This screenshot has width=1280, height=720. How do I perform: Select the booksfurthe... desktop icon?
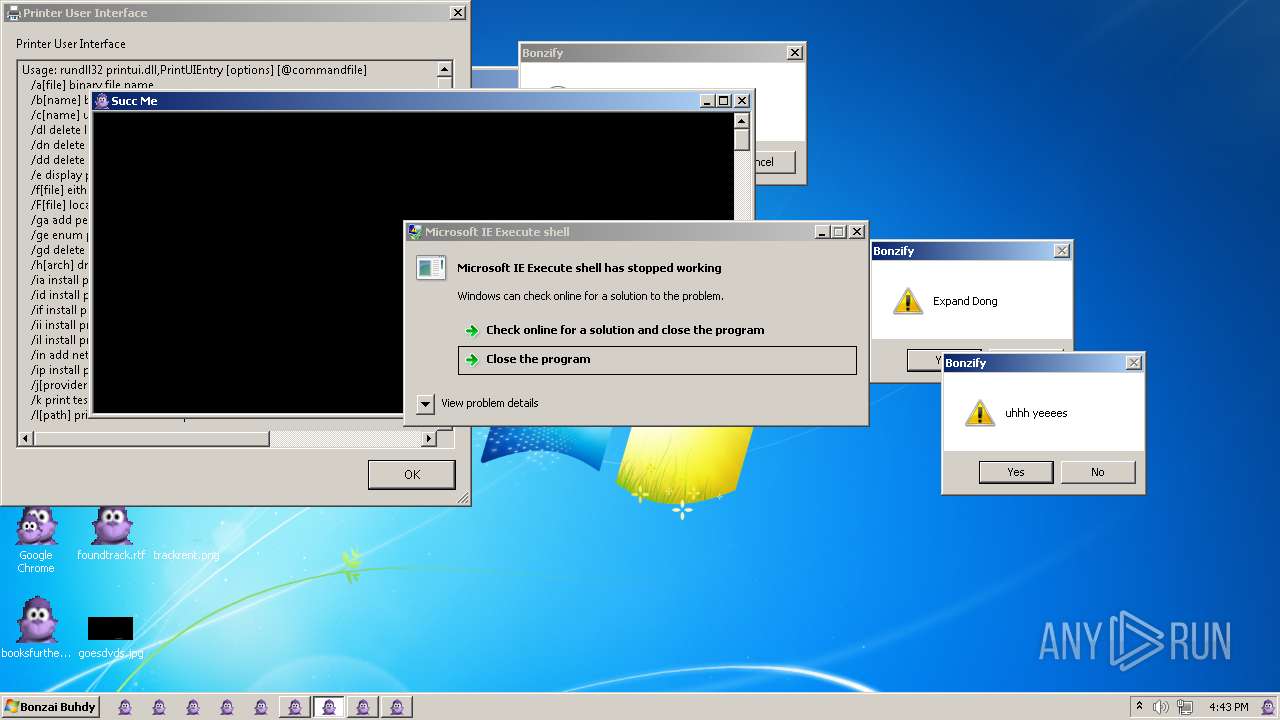(36, 628)
